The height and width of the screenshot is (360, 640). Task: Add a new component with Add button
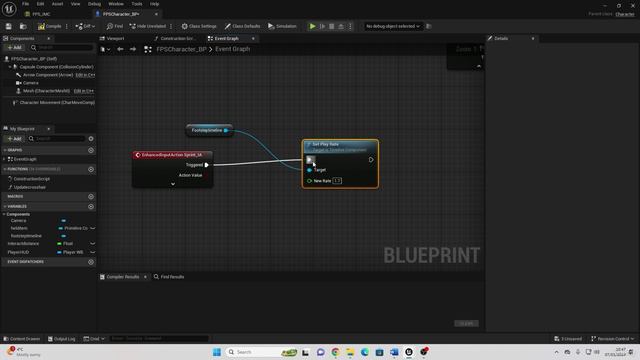click(x=14, y=47)
